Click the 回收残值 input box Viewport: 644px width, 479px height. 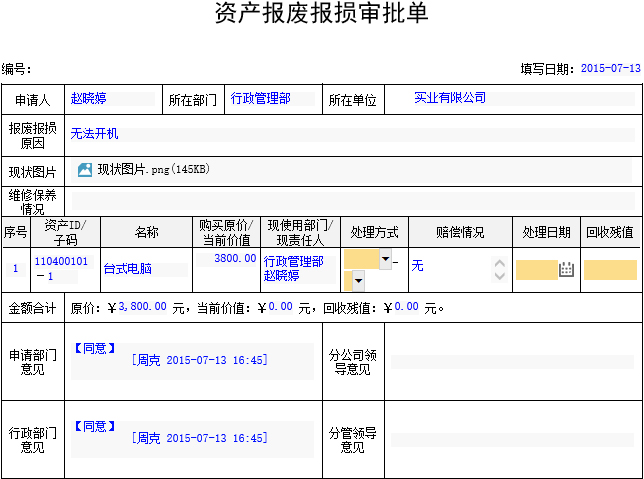coord(610,269)
